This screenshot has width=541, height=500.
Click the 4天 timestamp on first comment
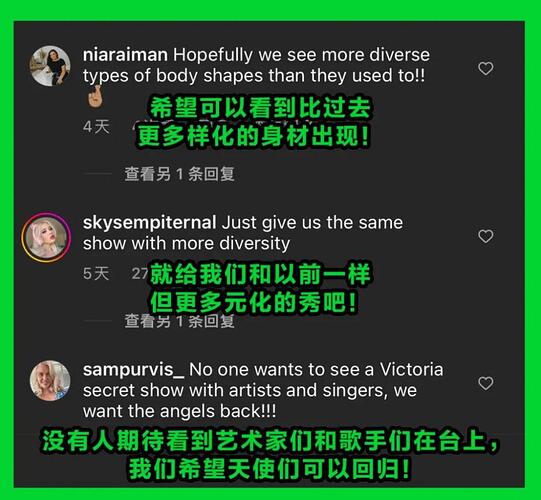96,127
